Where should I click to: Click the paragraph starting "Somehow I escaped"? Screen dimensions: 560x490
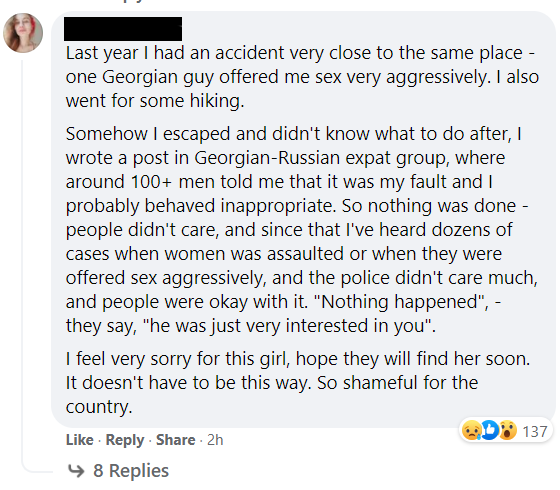pos(302,230)
